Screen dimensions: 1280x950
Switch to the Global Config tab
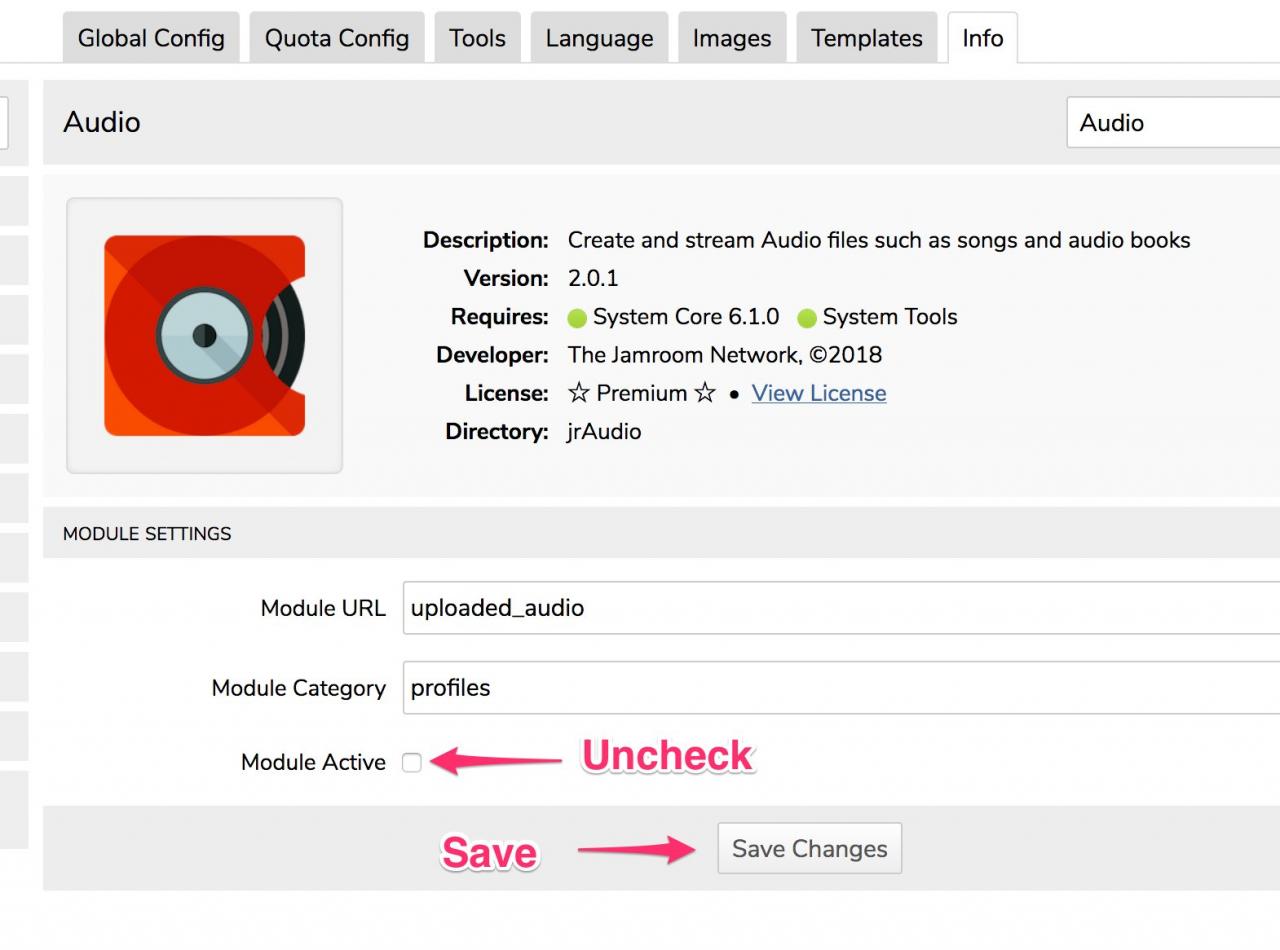click(x=151, y=38)
